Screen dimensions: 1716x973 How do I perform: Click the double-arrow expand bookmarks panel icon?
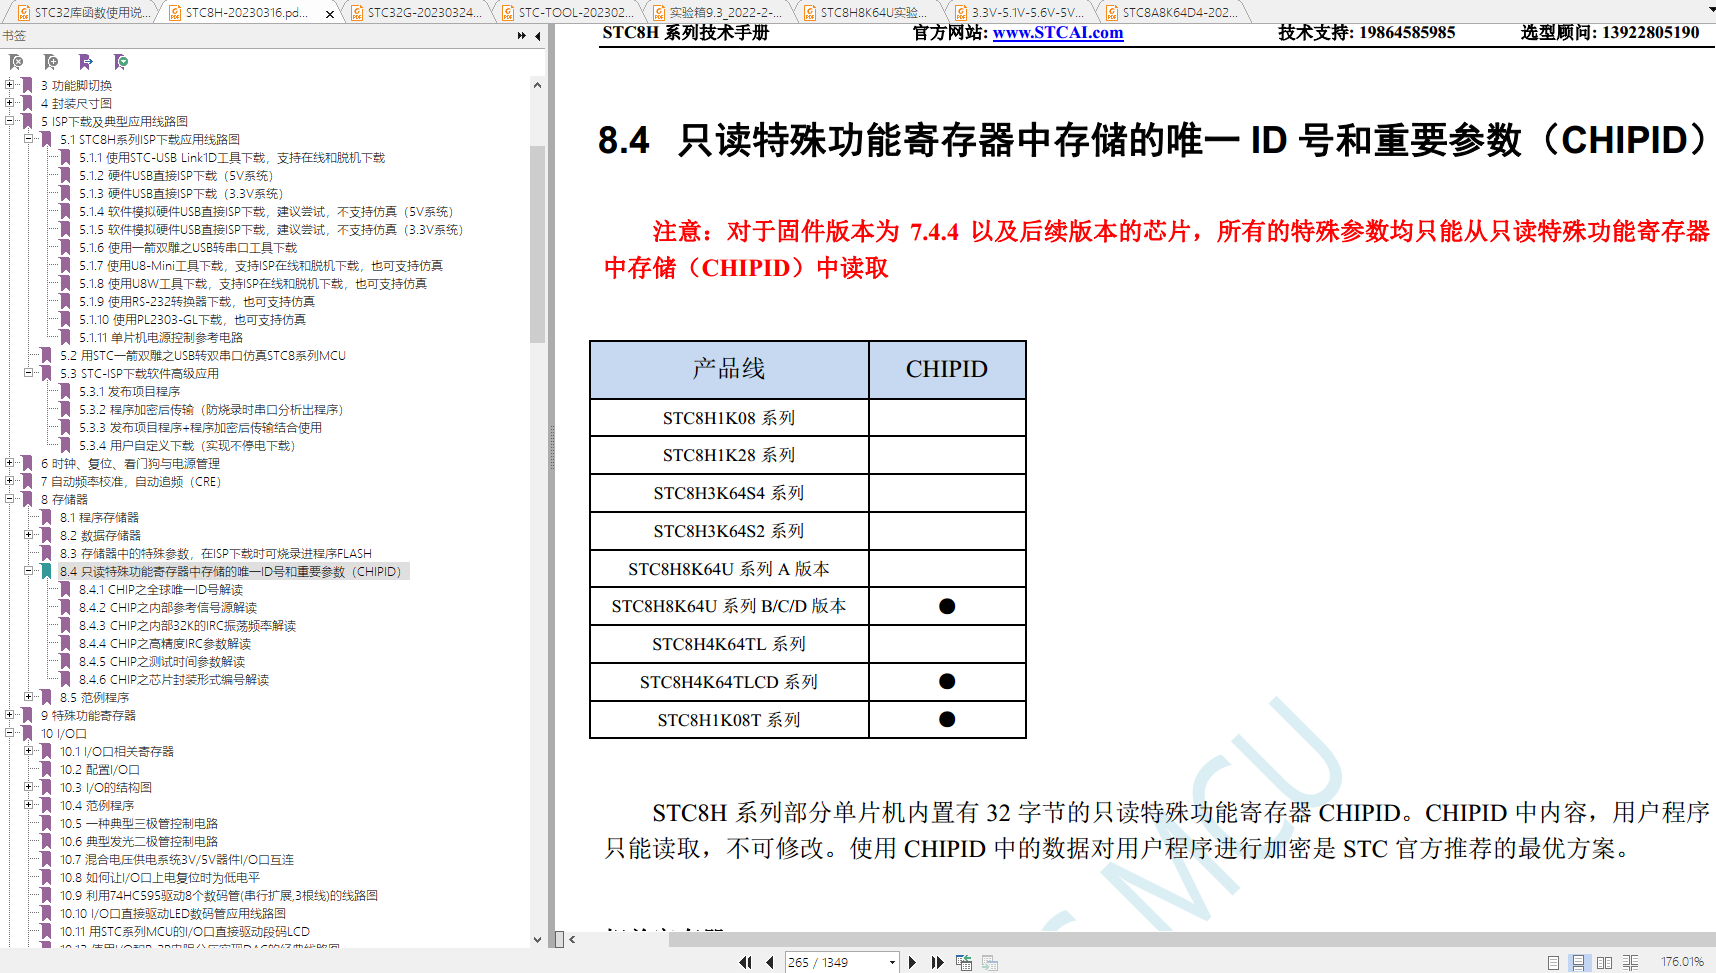pyautogui.click(x=522, y=36)
